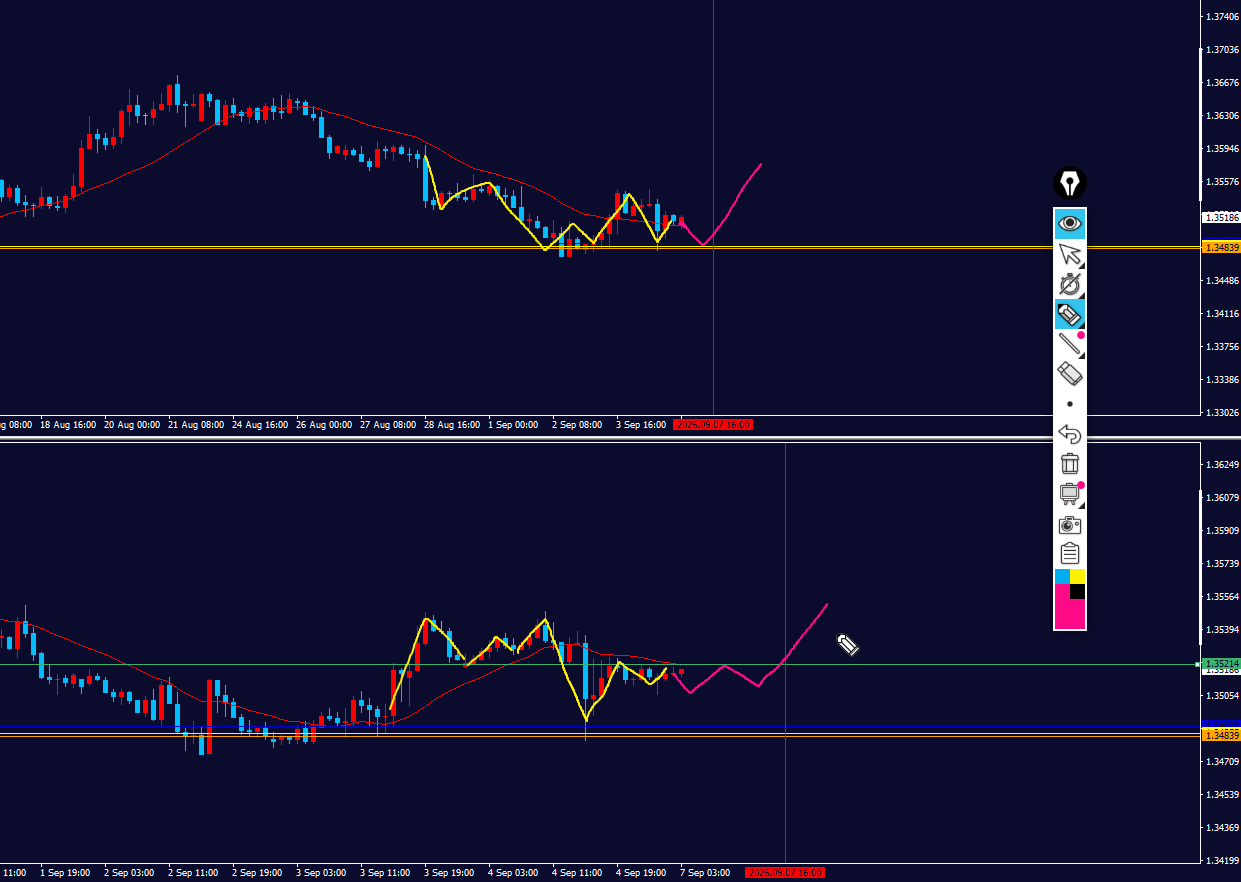
Task: Click the small dot brush size option
Action: pos(1070,404)
